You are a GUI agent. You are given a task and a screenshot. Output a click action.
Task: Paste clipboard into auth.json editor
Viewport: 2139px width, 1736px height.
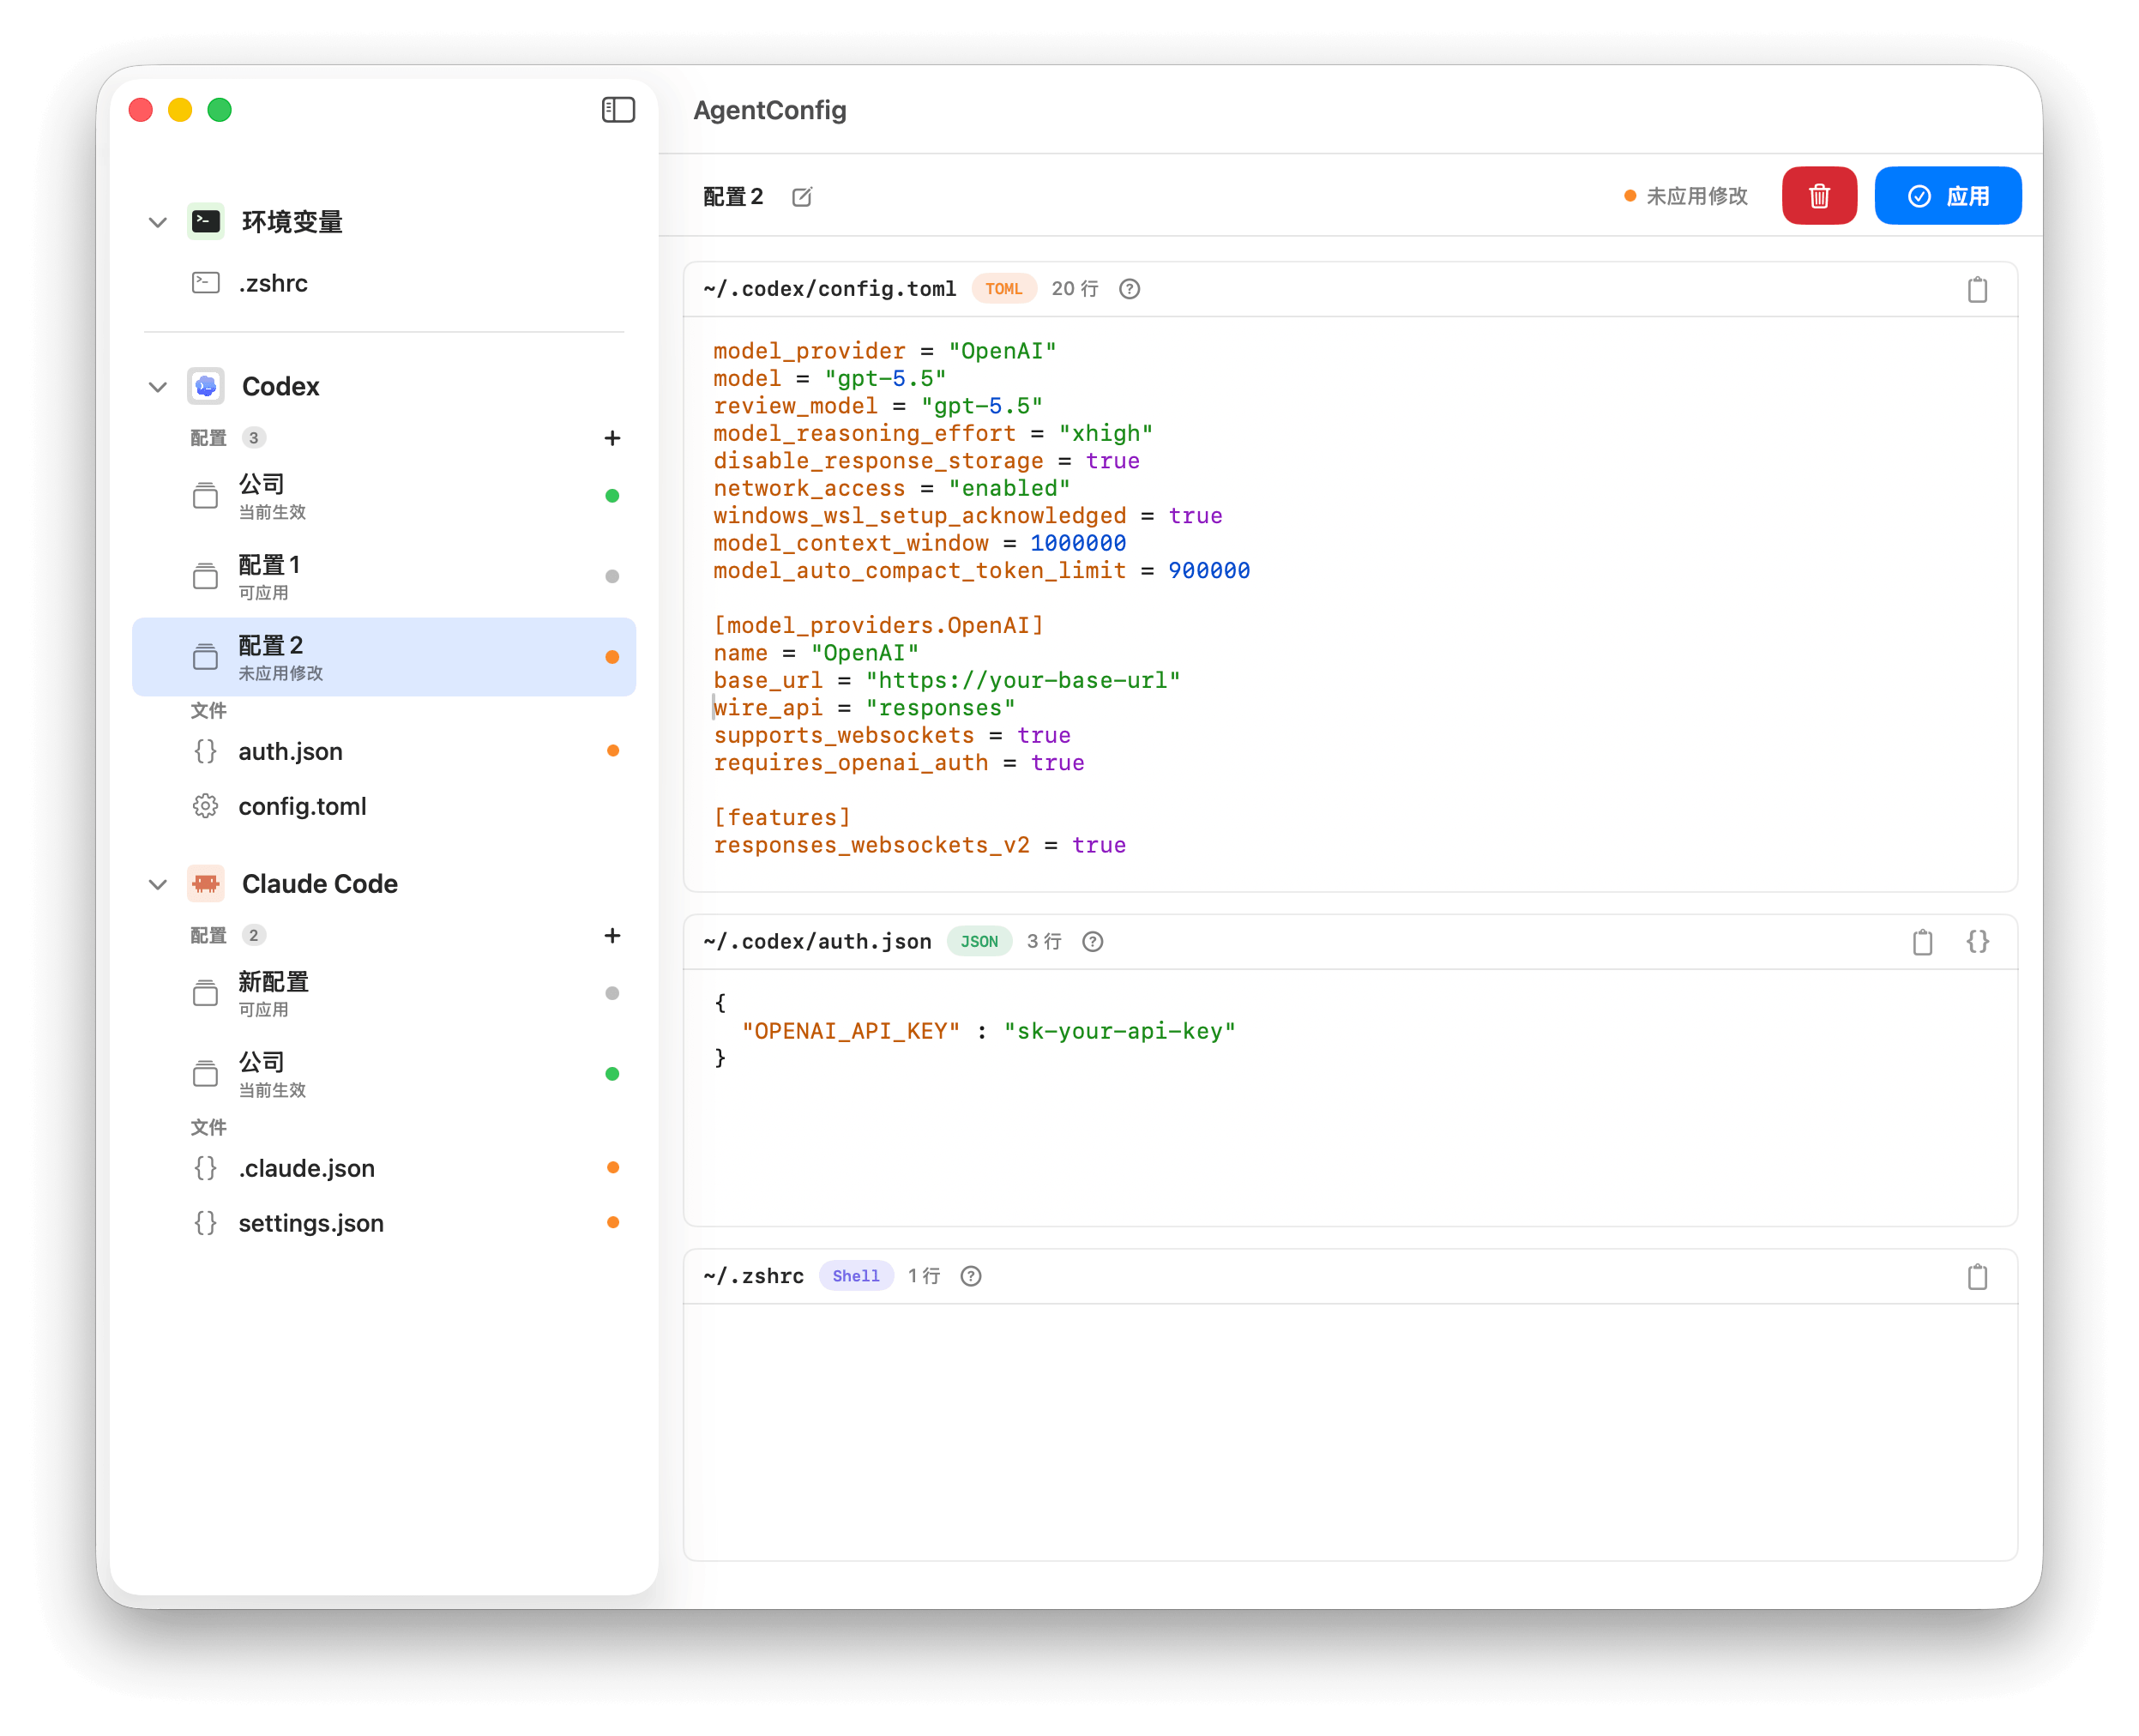[x=1921, y=942]
